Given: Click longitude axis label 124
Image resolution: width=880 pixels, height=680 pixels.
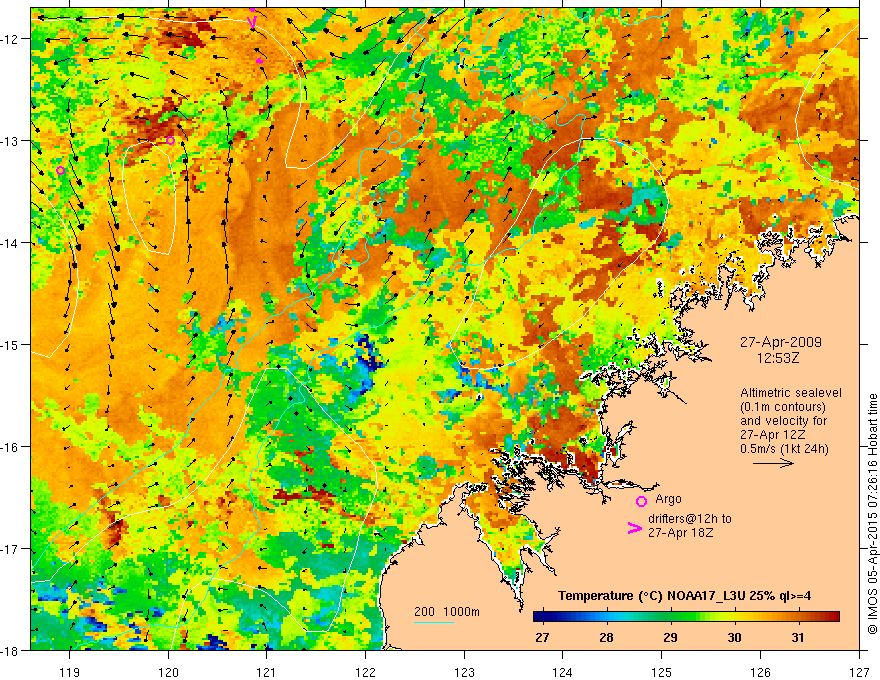Looking at the screenshot, I should coord(563,672).
